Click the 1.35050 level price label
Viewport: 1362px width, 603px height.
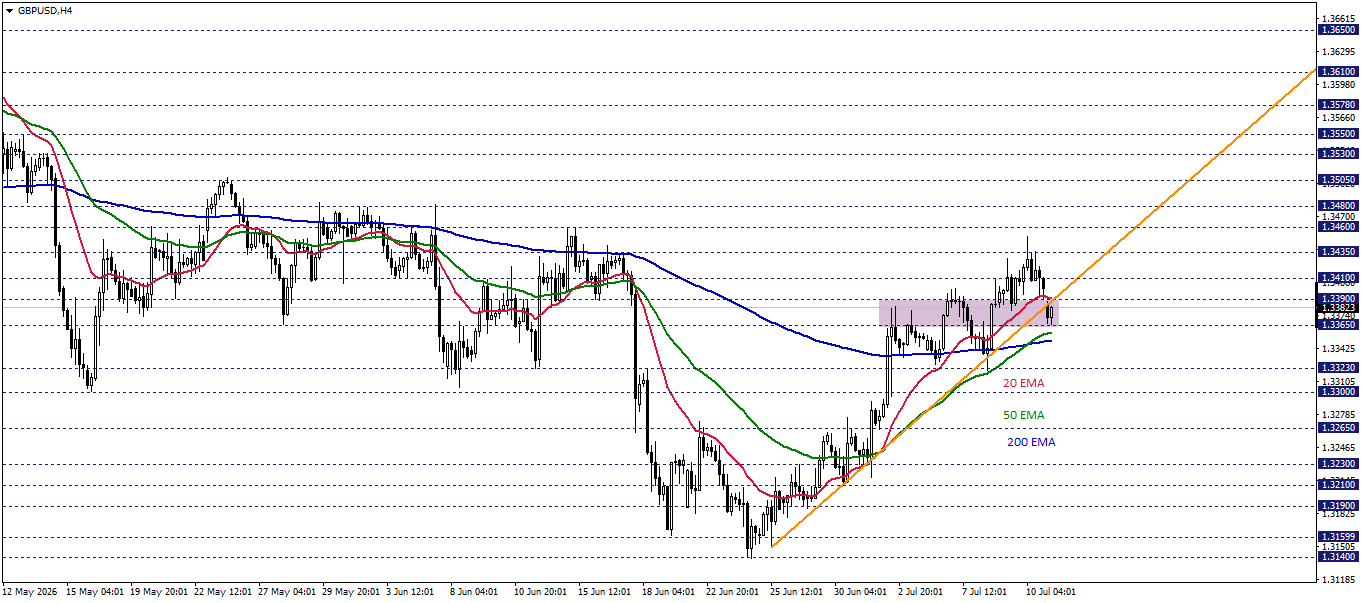click(x=1338, y=181)
